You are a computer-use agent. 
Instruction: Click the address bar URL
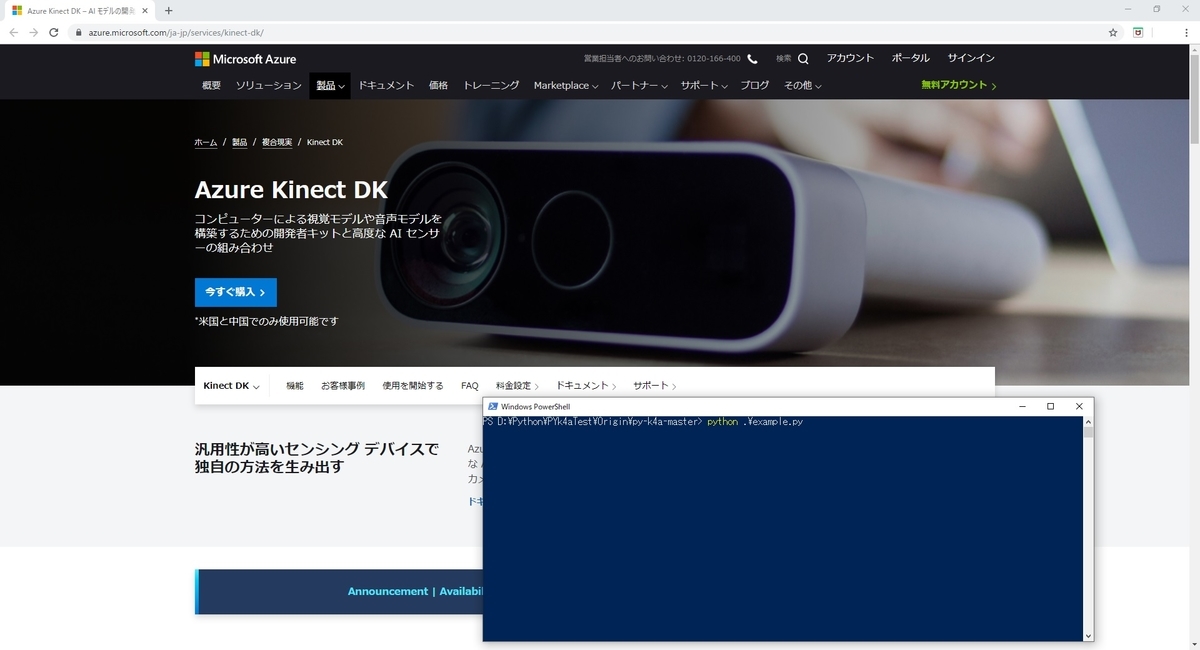point(176,32)
